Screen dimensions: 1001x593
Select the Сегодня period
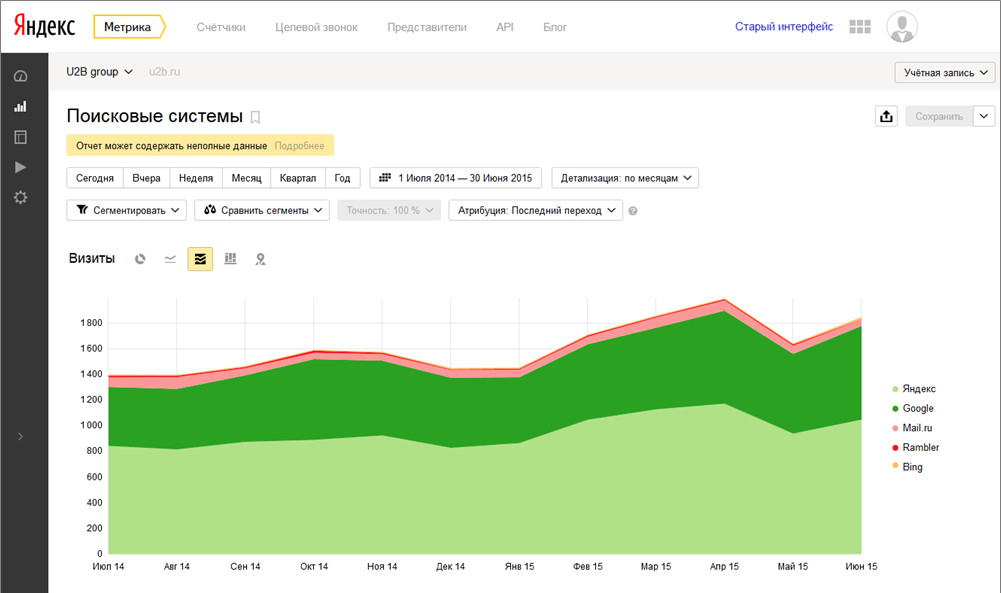pyautogui.click(x=94, y=178)
